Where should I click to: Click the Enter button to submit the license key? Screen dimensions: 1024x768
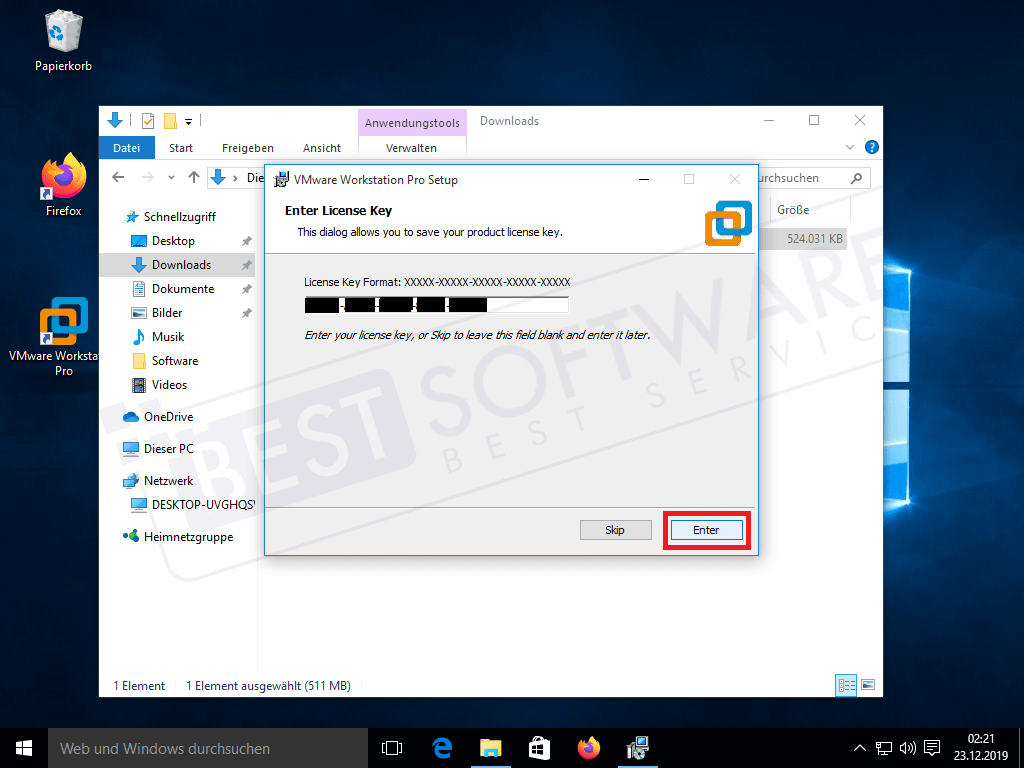tap(706, 530)
